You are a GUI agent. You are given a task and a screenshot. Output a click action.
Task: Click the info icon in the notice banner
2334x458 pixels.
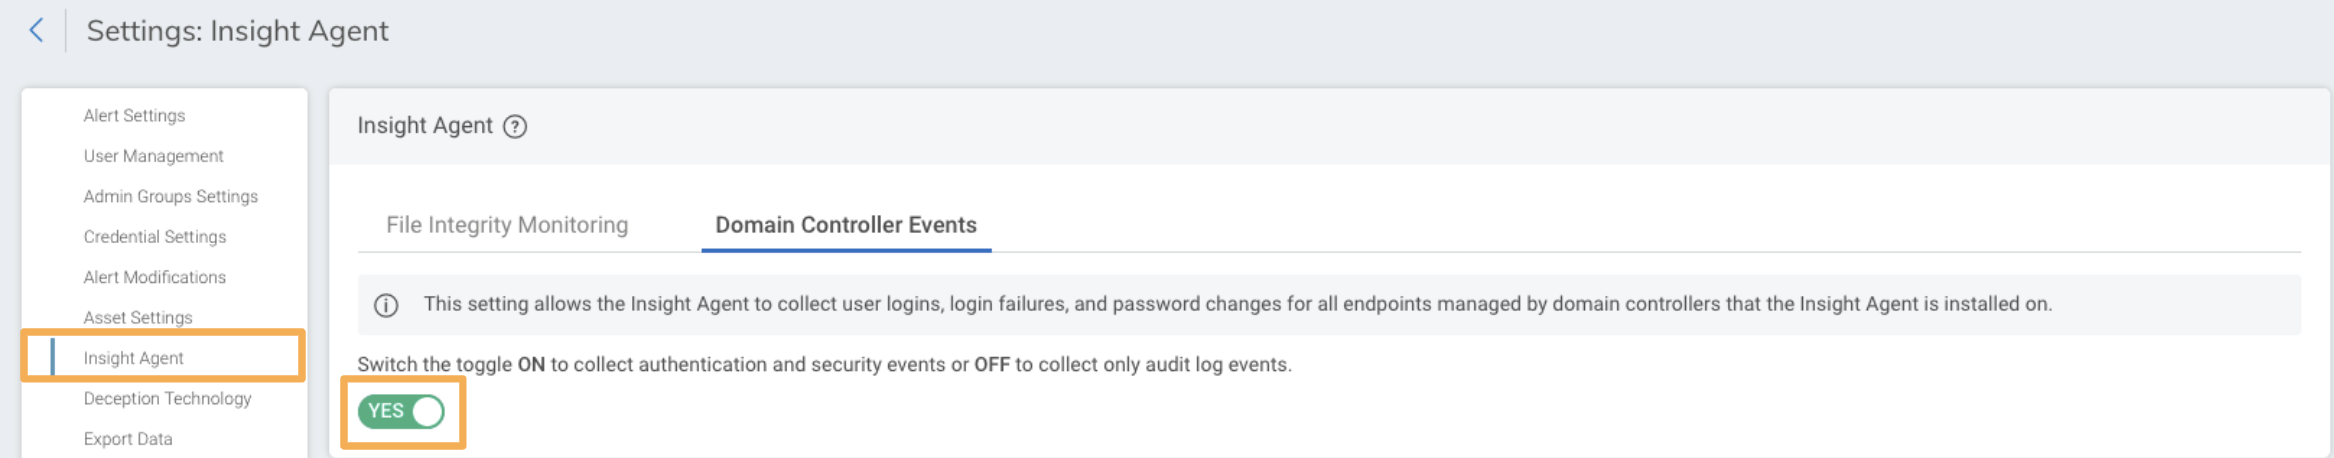click(x=386, y=305)
